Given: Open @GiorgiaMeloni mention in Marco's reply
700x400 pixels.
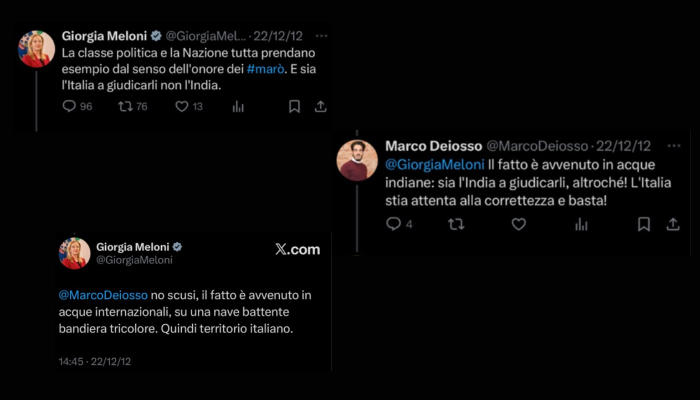Looking at the screenshot, I should [x=434, y=164].
